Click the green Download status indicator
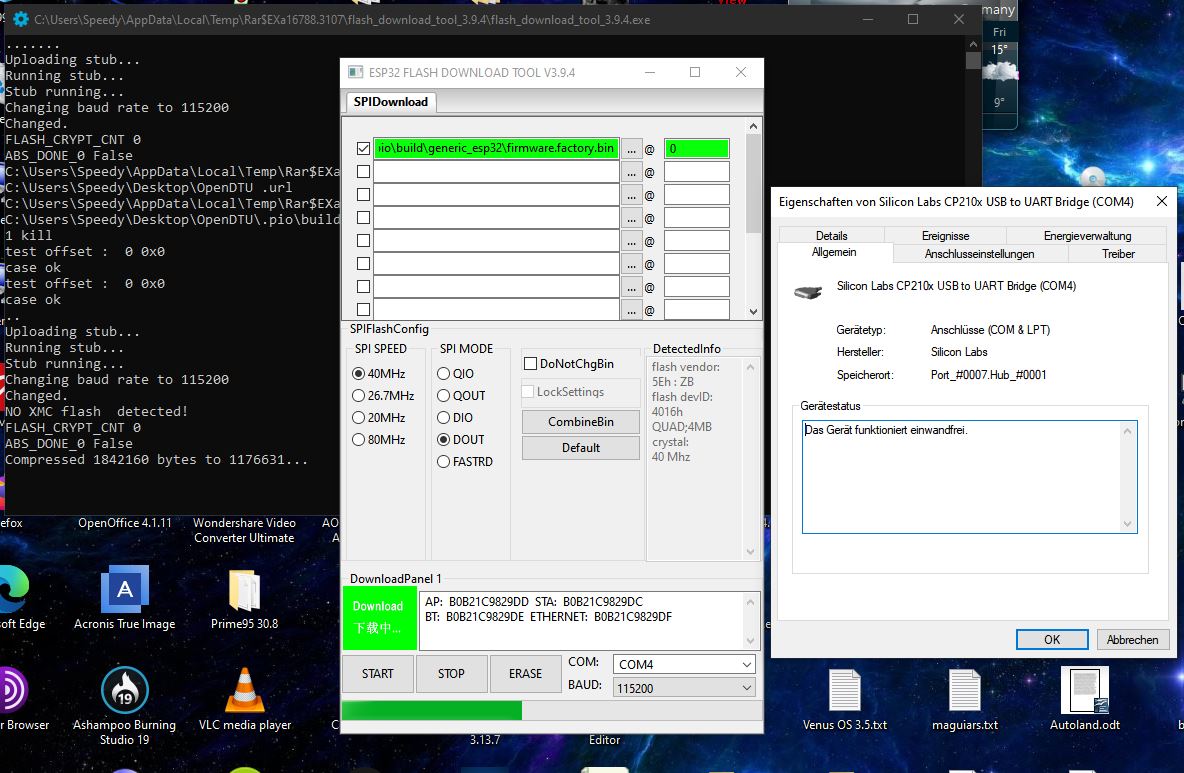Image resolution: width=1184 pixels, height=773 pixels. click(x=378, y=617)
